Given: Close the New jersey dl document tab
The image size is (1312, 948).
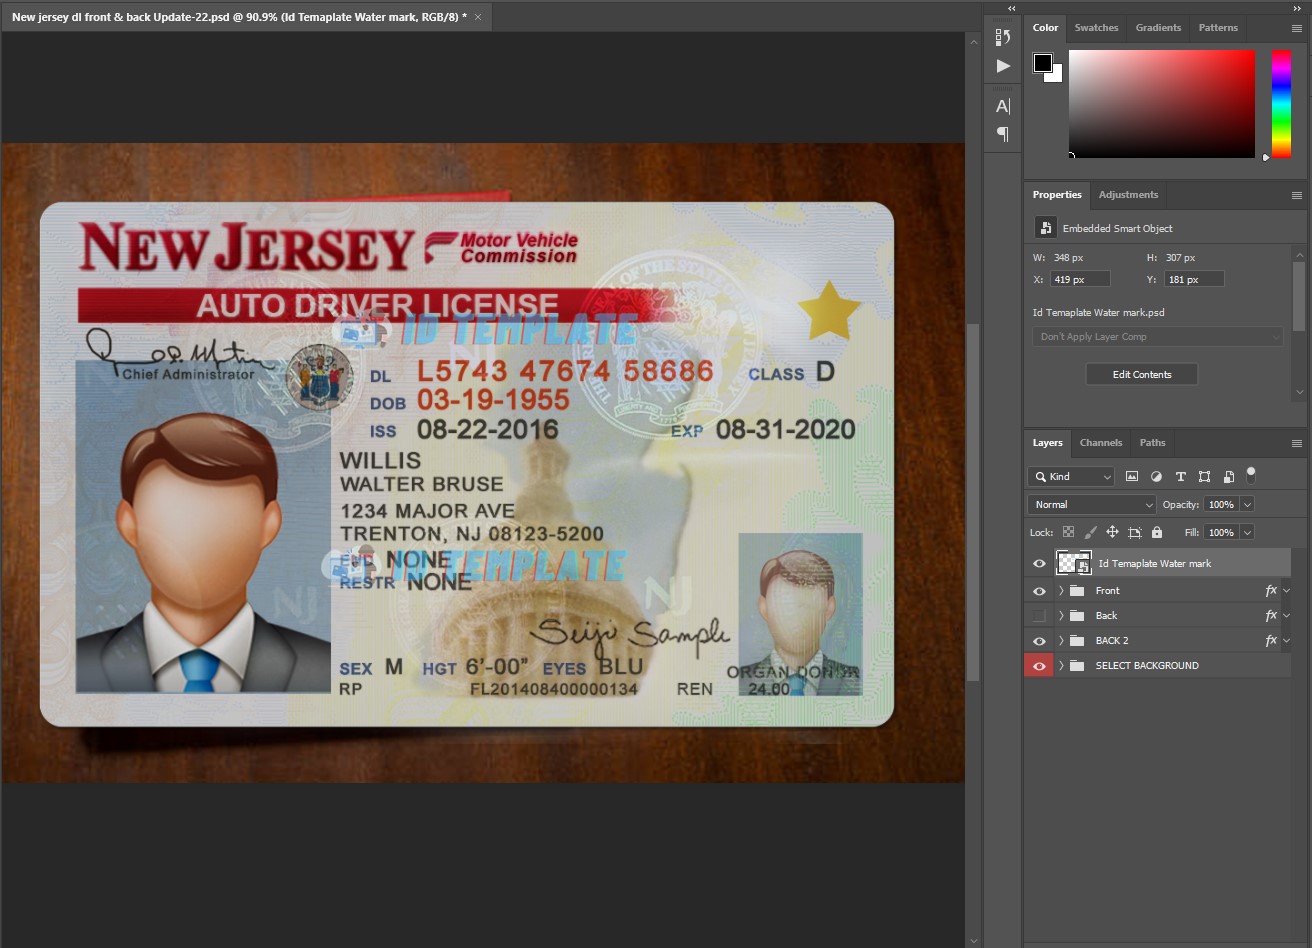Looking at the screenshot, I should coord(478,18).
